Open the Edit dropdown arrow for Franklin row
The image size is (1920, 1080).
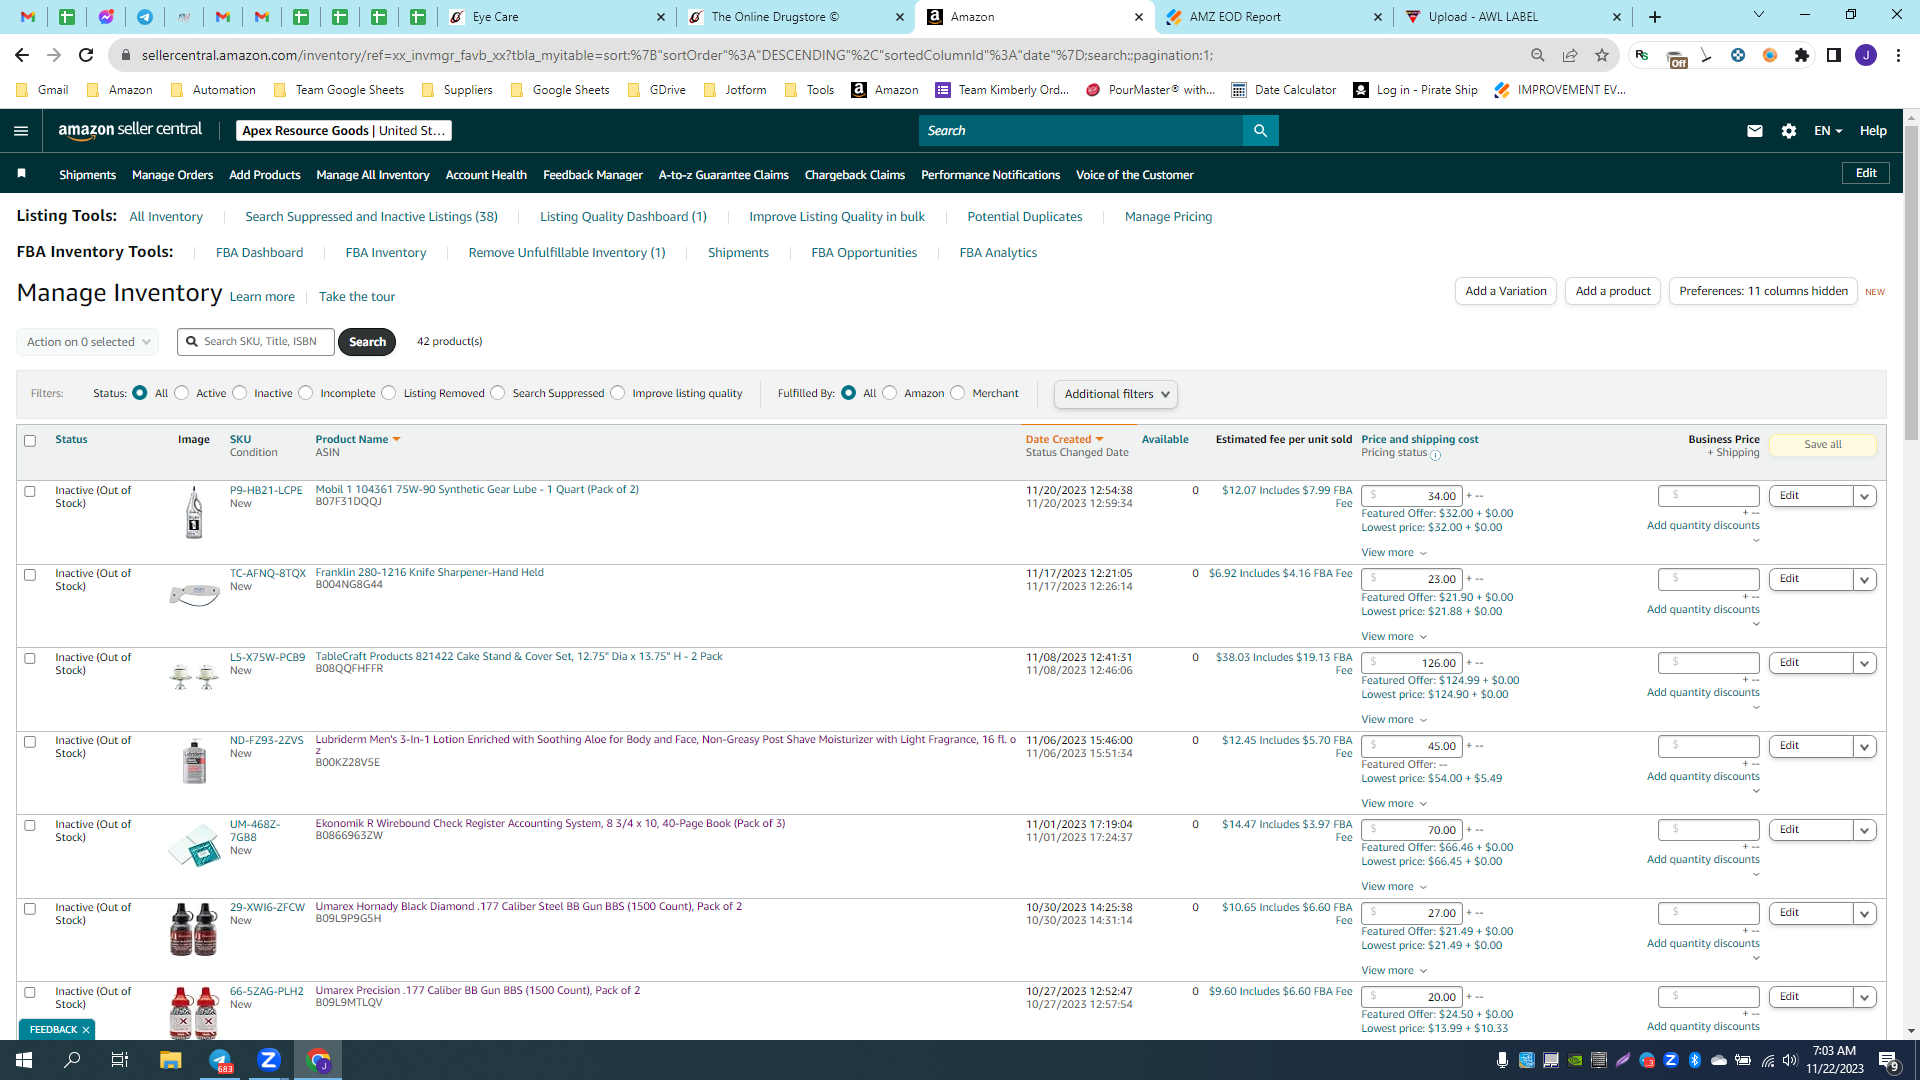pos(1865,579)
